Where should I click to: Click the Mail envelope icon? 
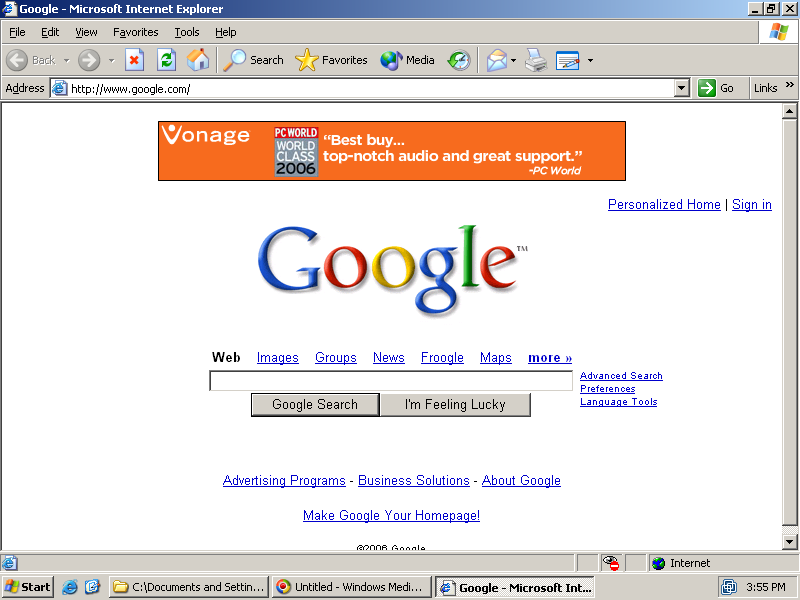[496, 60]
